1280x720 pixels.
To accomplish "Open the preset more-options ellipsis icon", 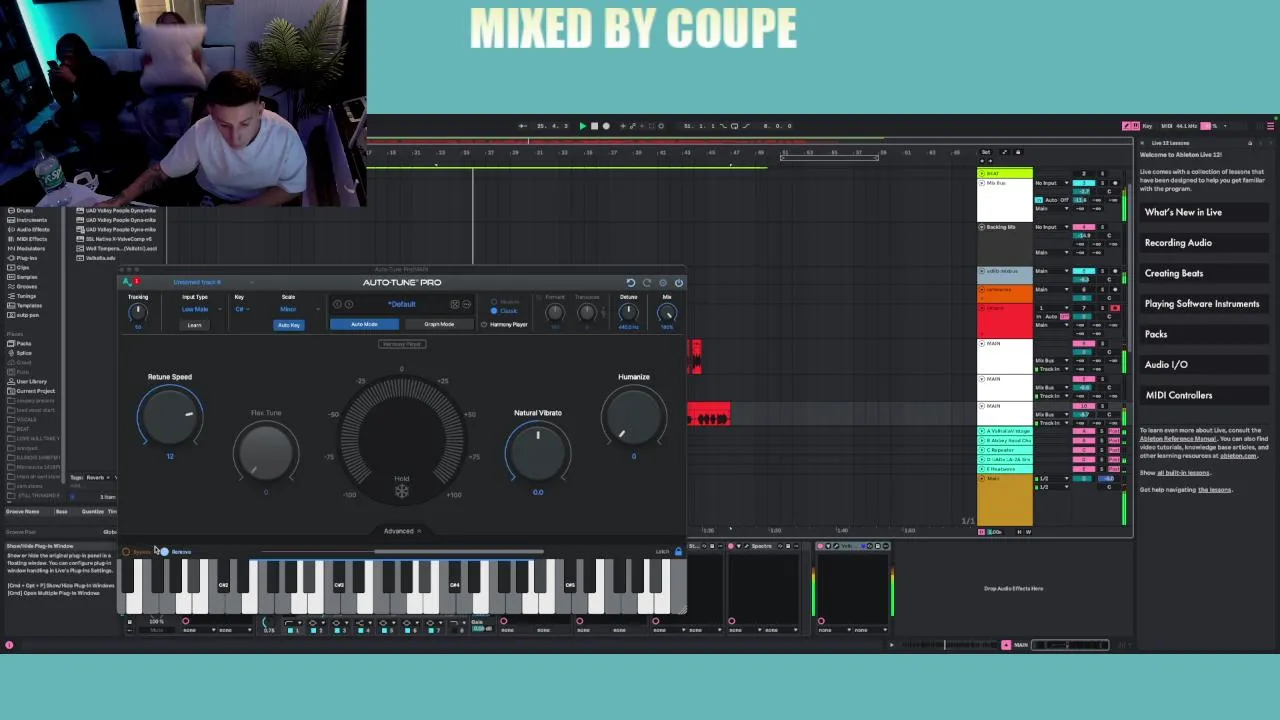I will (466, 304).
